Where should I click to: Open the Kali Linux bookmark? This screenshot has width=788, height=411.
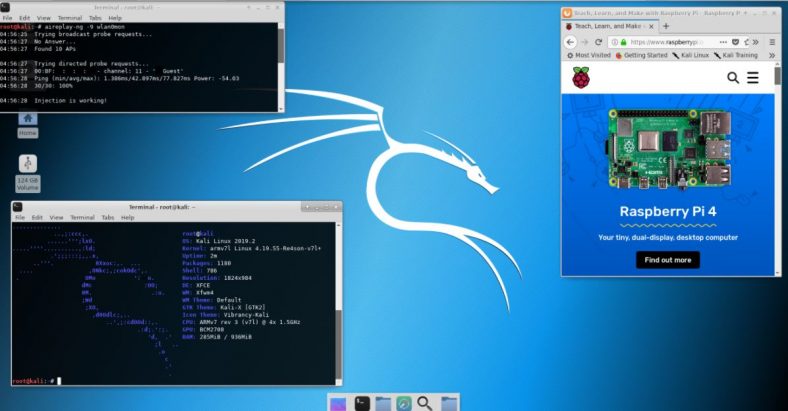(x=691, y=55)
